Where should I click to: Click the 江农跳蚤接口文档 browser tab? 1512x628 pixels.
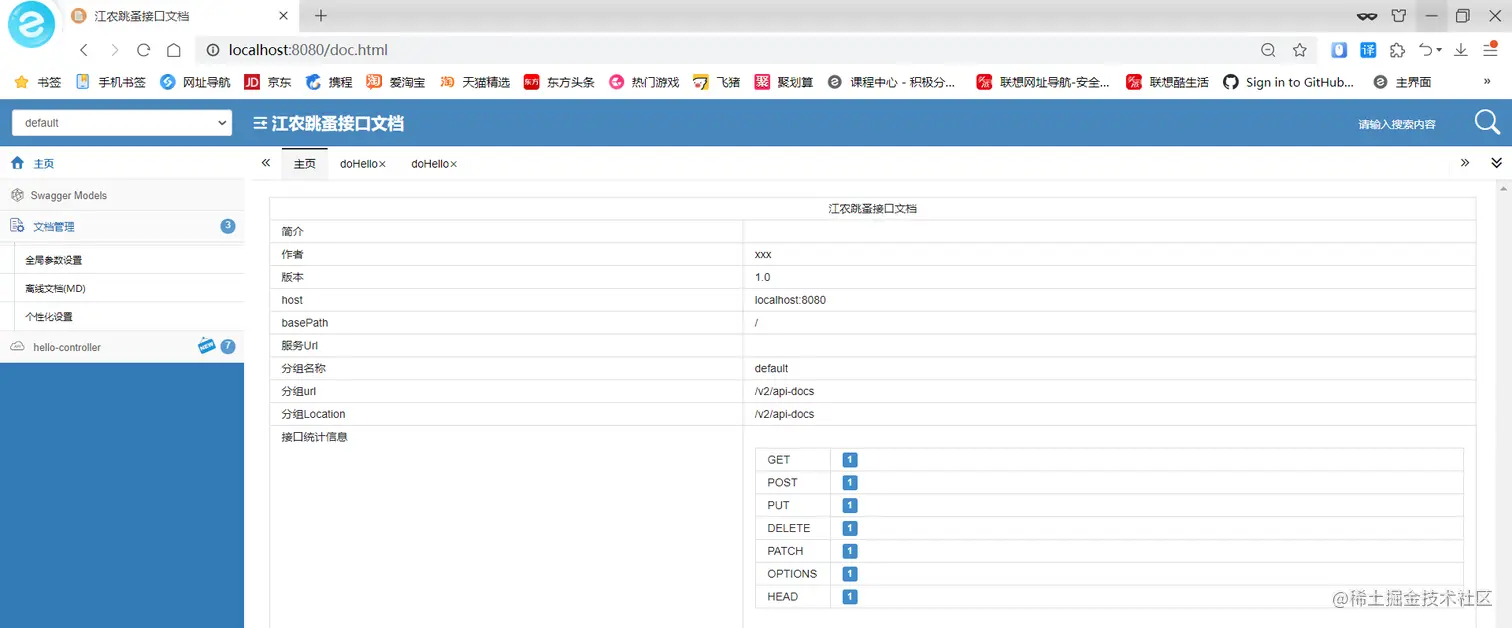(180, 16)
